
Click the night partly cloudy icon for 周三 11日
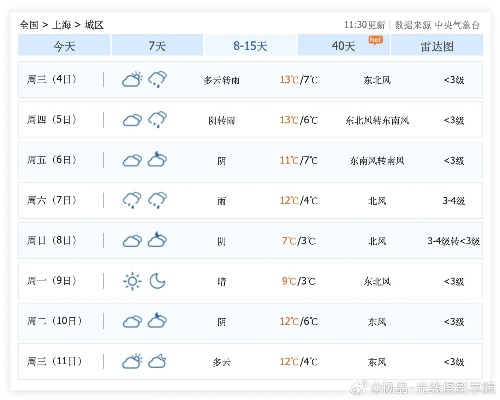coord(157,361)
